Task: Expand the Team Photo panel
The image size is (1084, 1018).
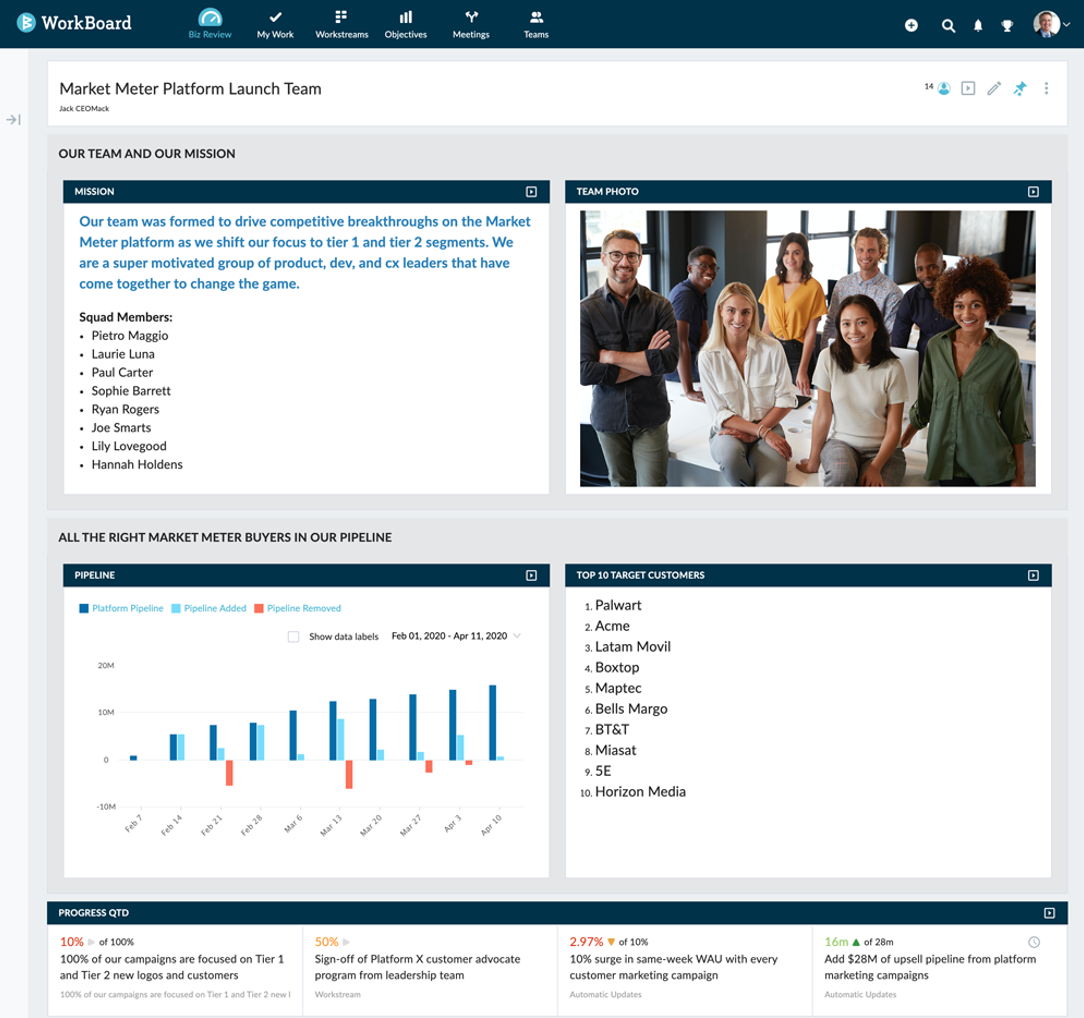Action: coord(1033,191)
